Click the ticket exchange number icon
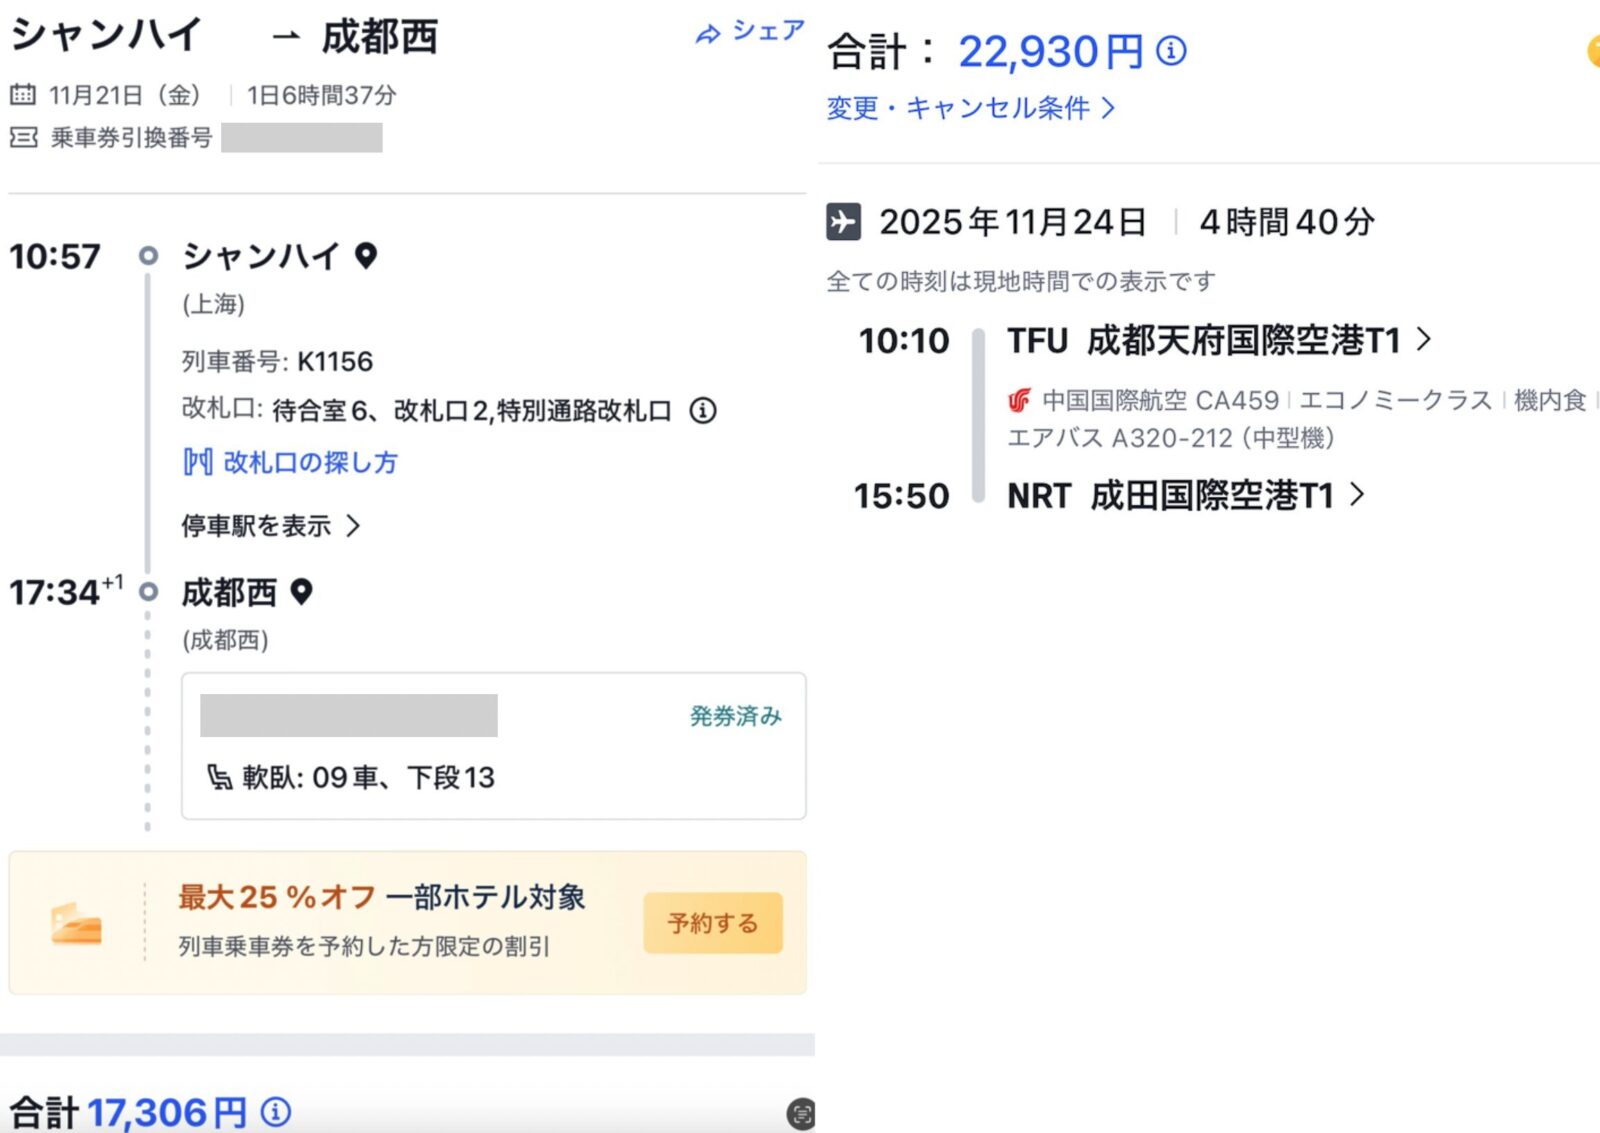Image resolution: width=1600 pixels, height=1133 pixels. point(23,137)
